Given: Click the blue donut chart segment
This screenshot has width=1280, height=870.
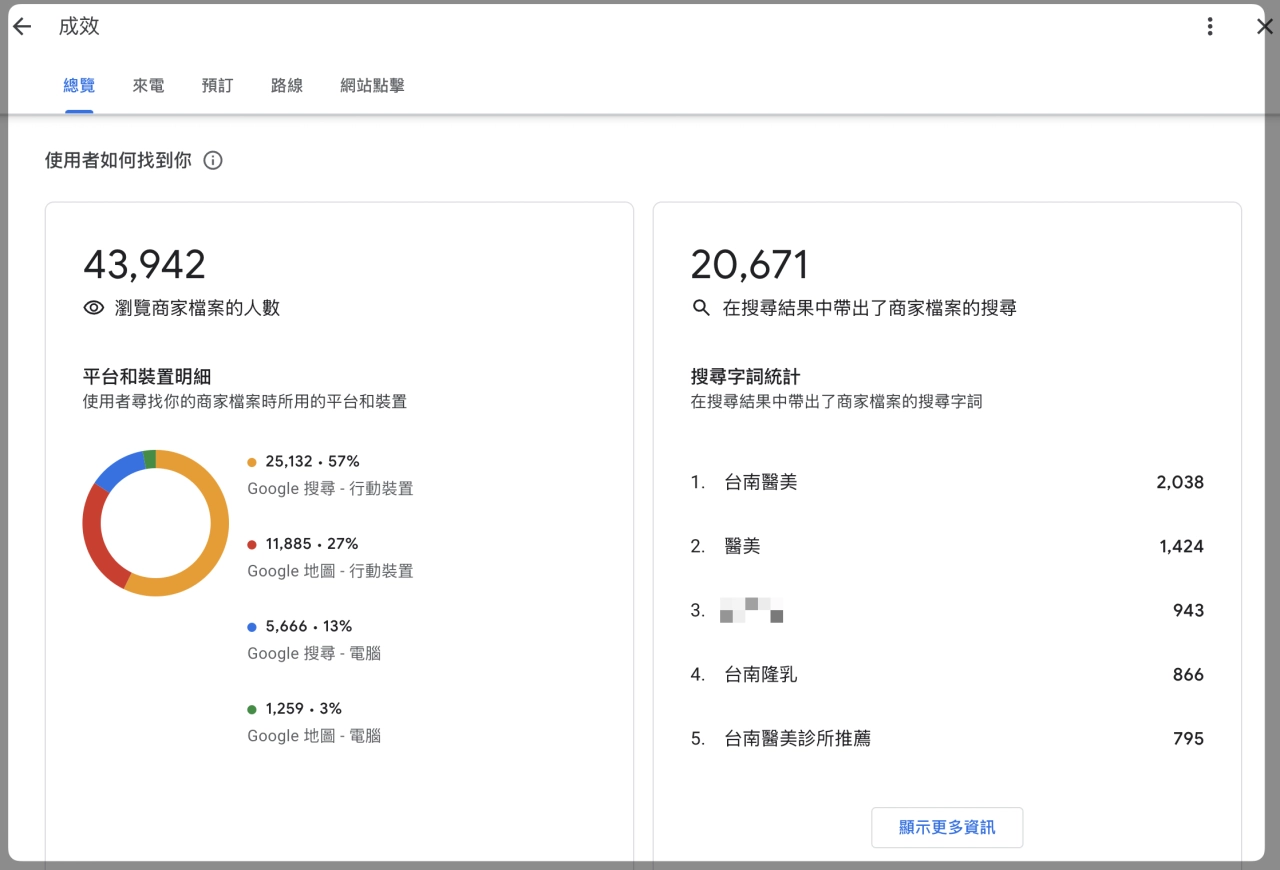Looking at the screenshot, I should tap(120, 469).
